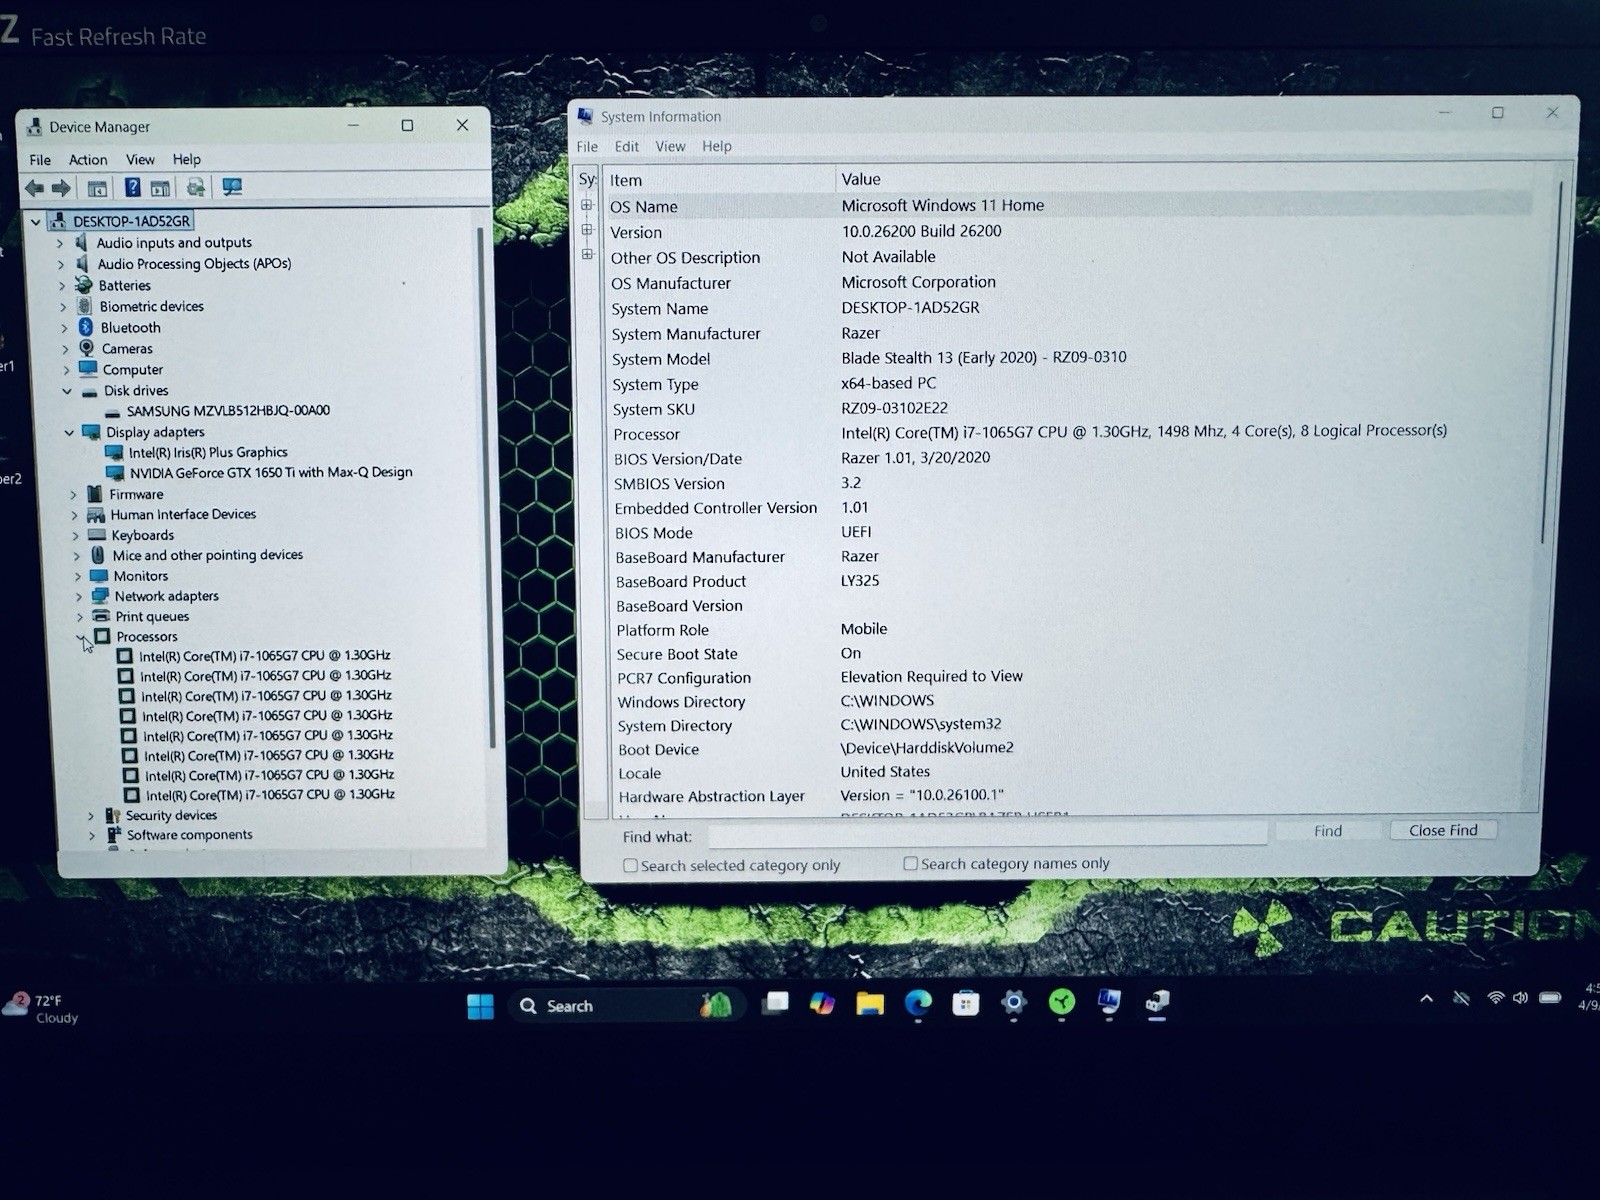Expand the Network adapters node
The image size is (1600, 1200).
79,596
